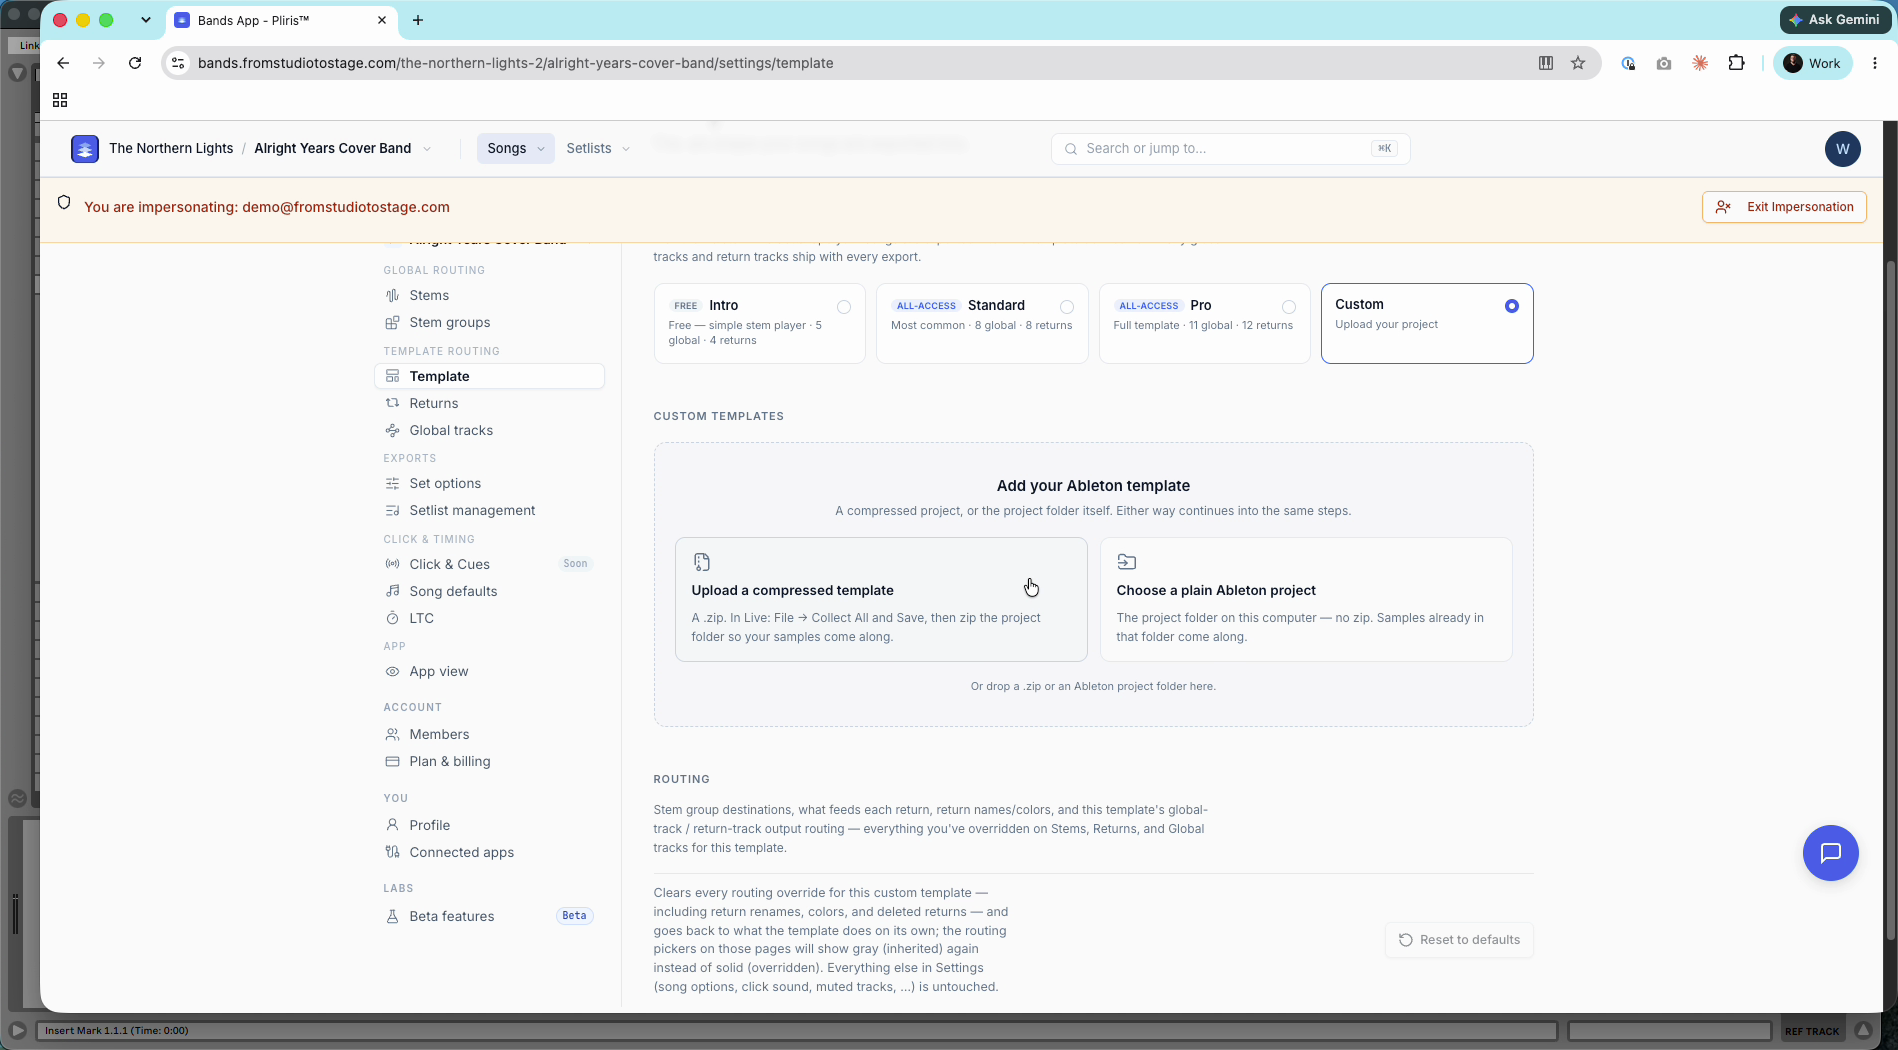Select the Template icon in sidebar
Viewport: 1898px width, 1050px height.
pyautogui.click(x=392, y=376)
